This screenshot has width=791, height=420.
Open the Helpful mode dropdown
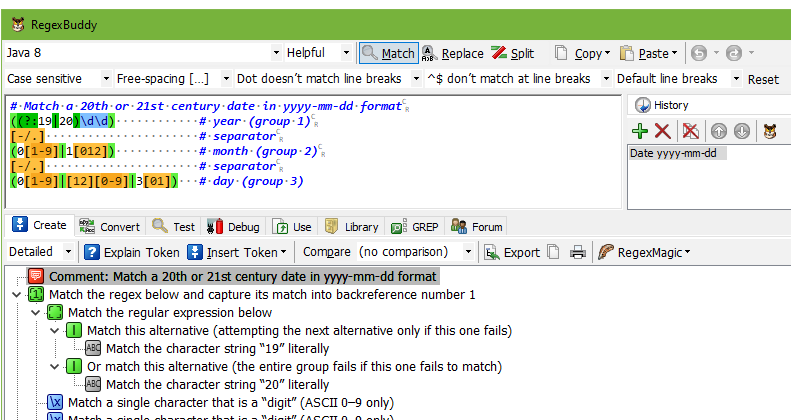[346, 52]
